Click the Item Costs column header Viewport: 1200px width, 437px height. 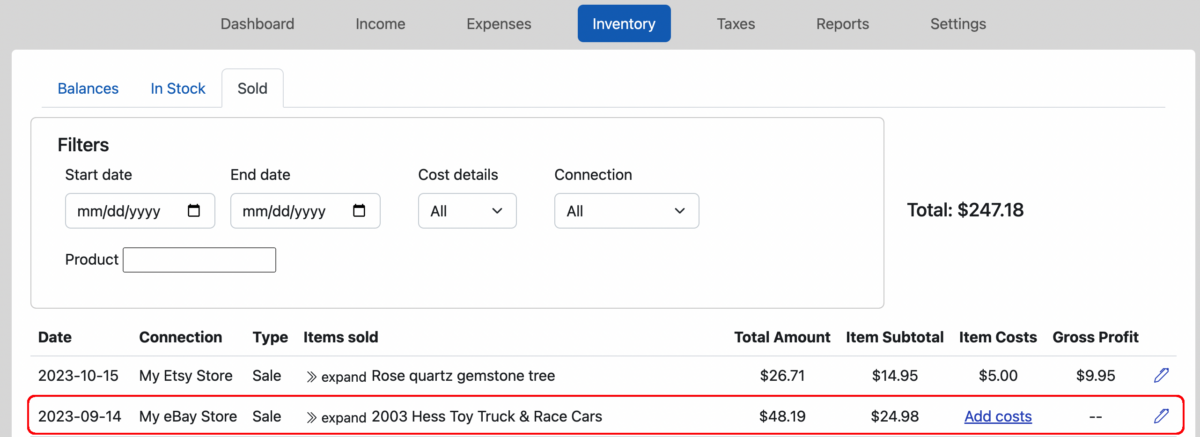998,337
